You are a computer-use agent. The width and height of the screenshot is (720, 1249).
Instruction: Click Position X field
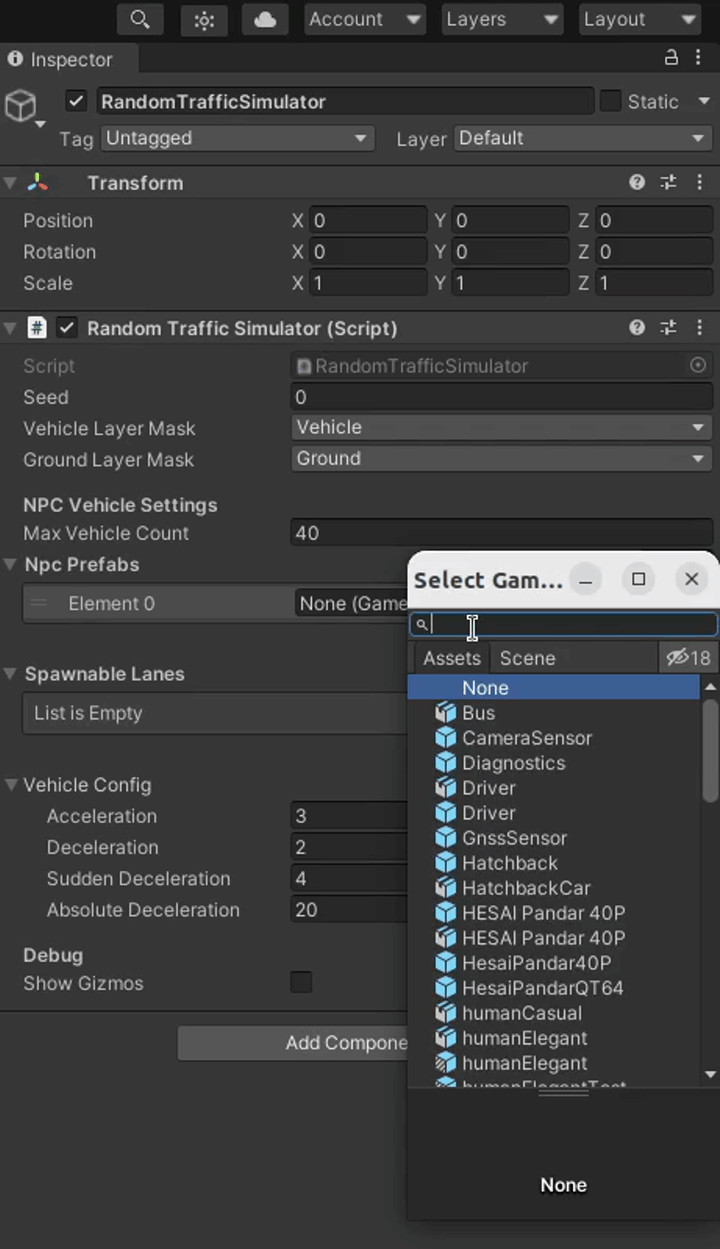tap(368, 221)
